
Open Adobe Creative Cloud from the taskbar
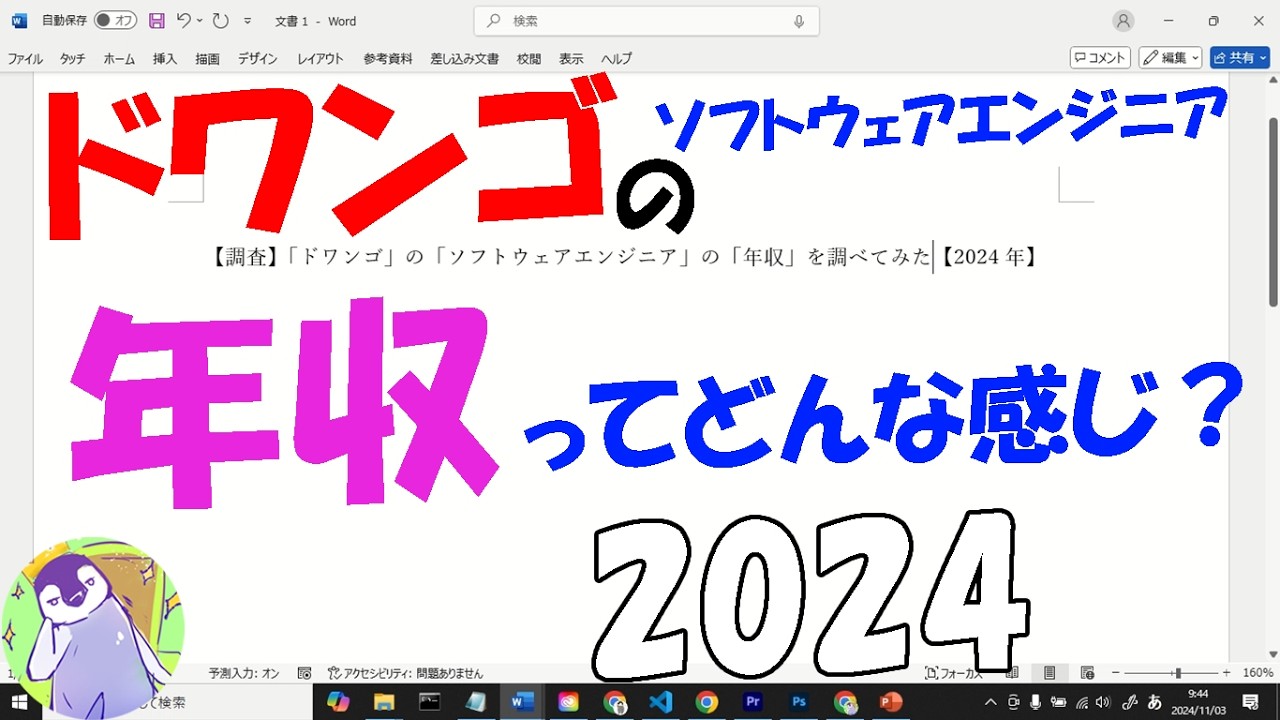click(568, 702)
